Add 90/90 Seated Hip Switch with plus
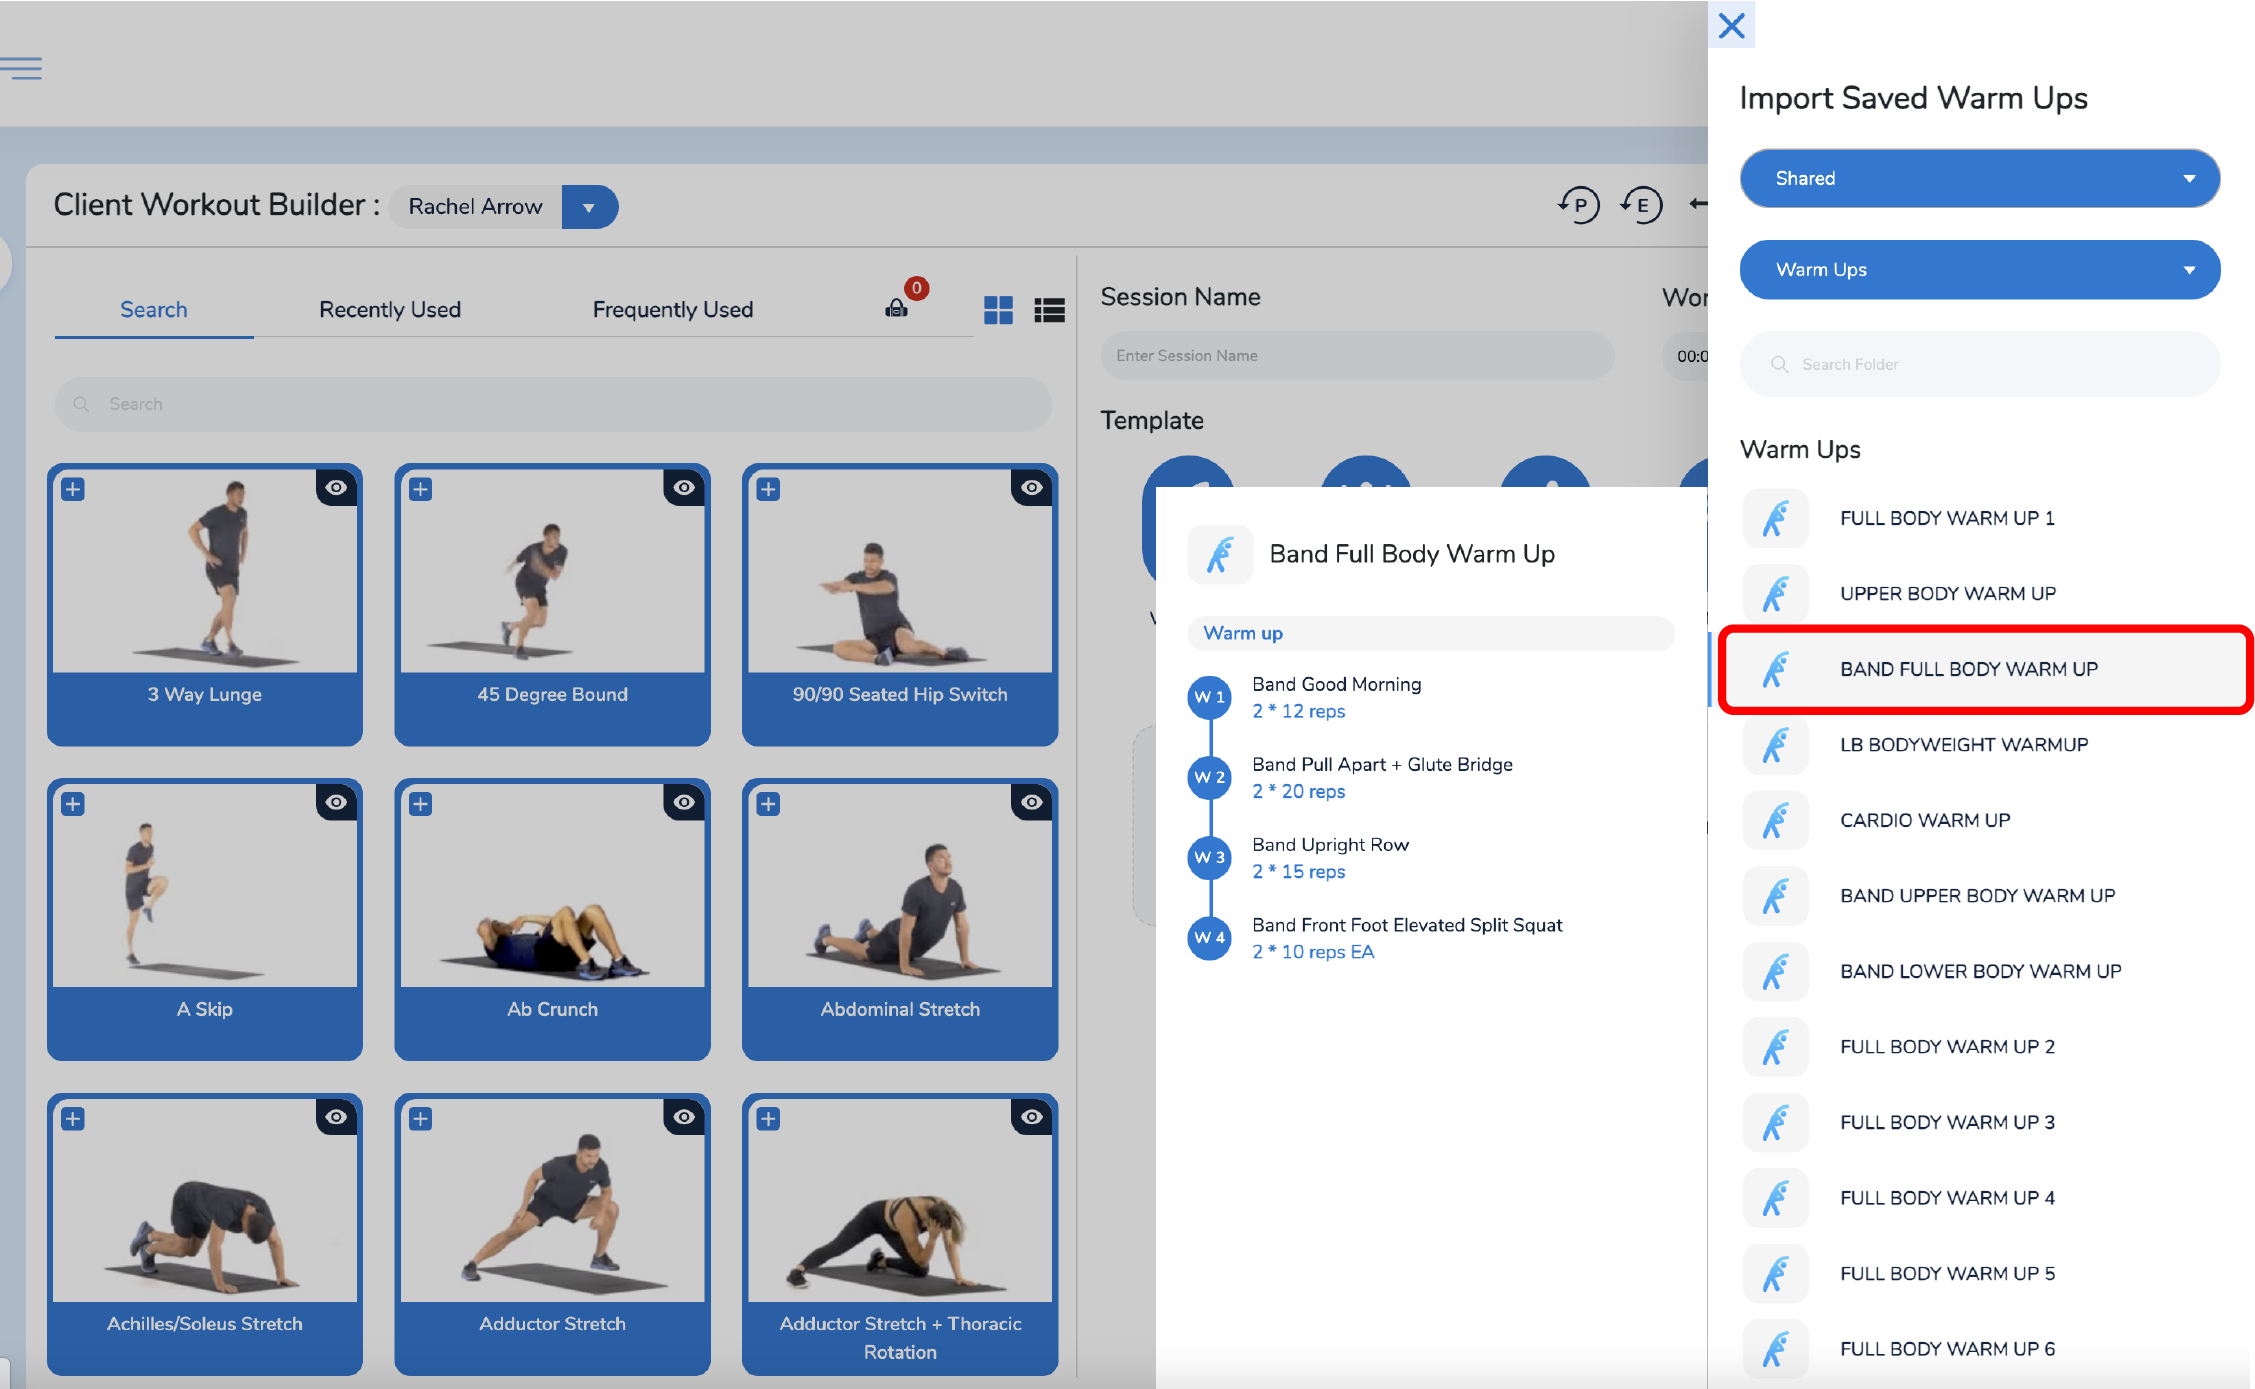Viewport: 2255px width, 1389px height. pyautogui.click(x=768, y=489)
